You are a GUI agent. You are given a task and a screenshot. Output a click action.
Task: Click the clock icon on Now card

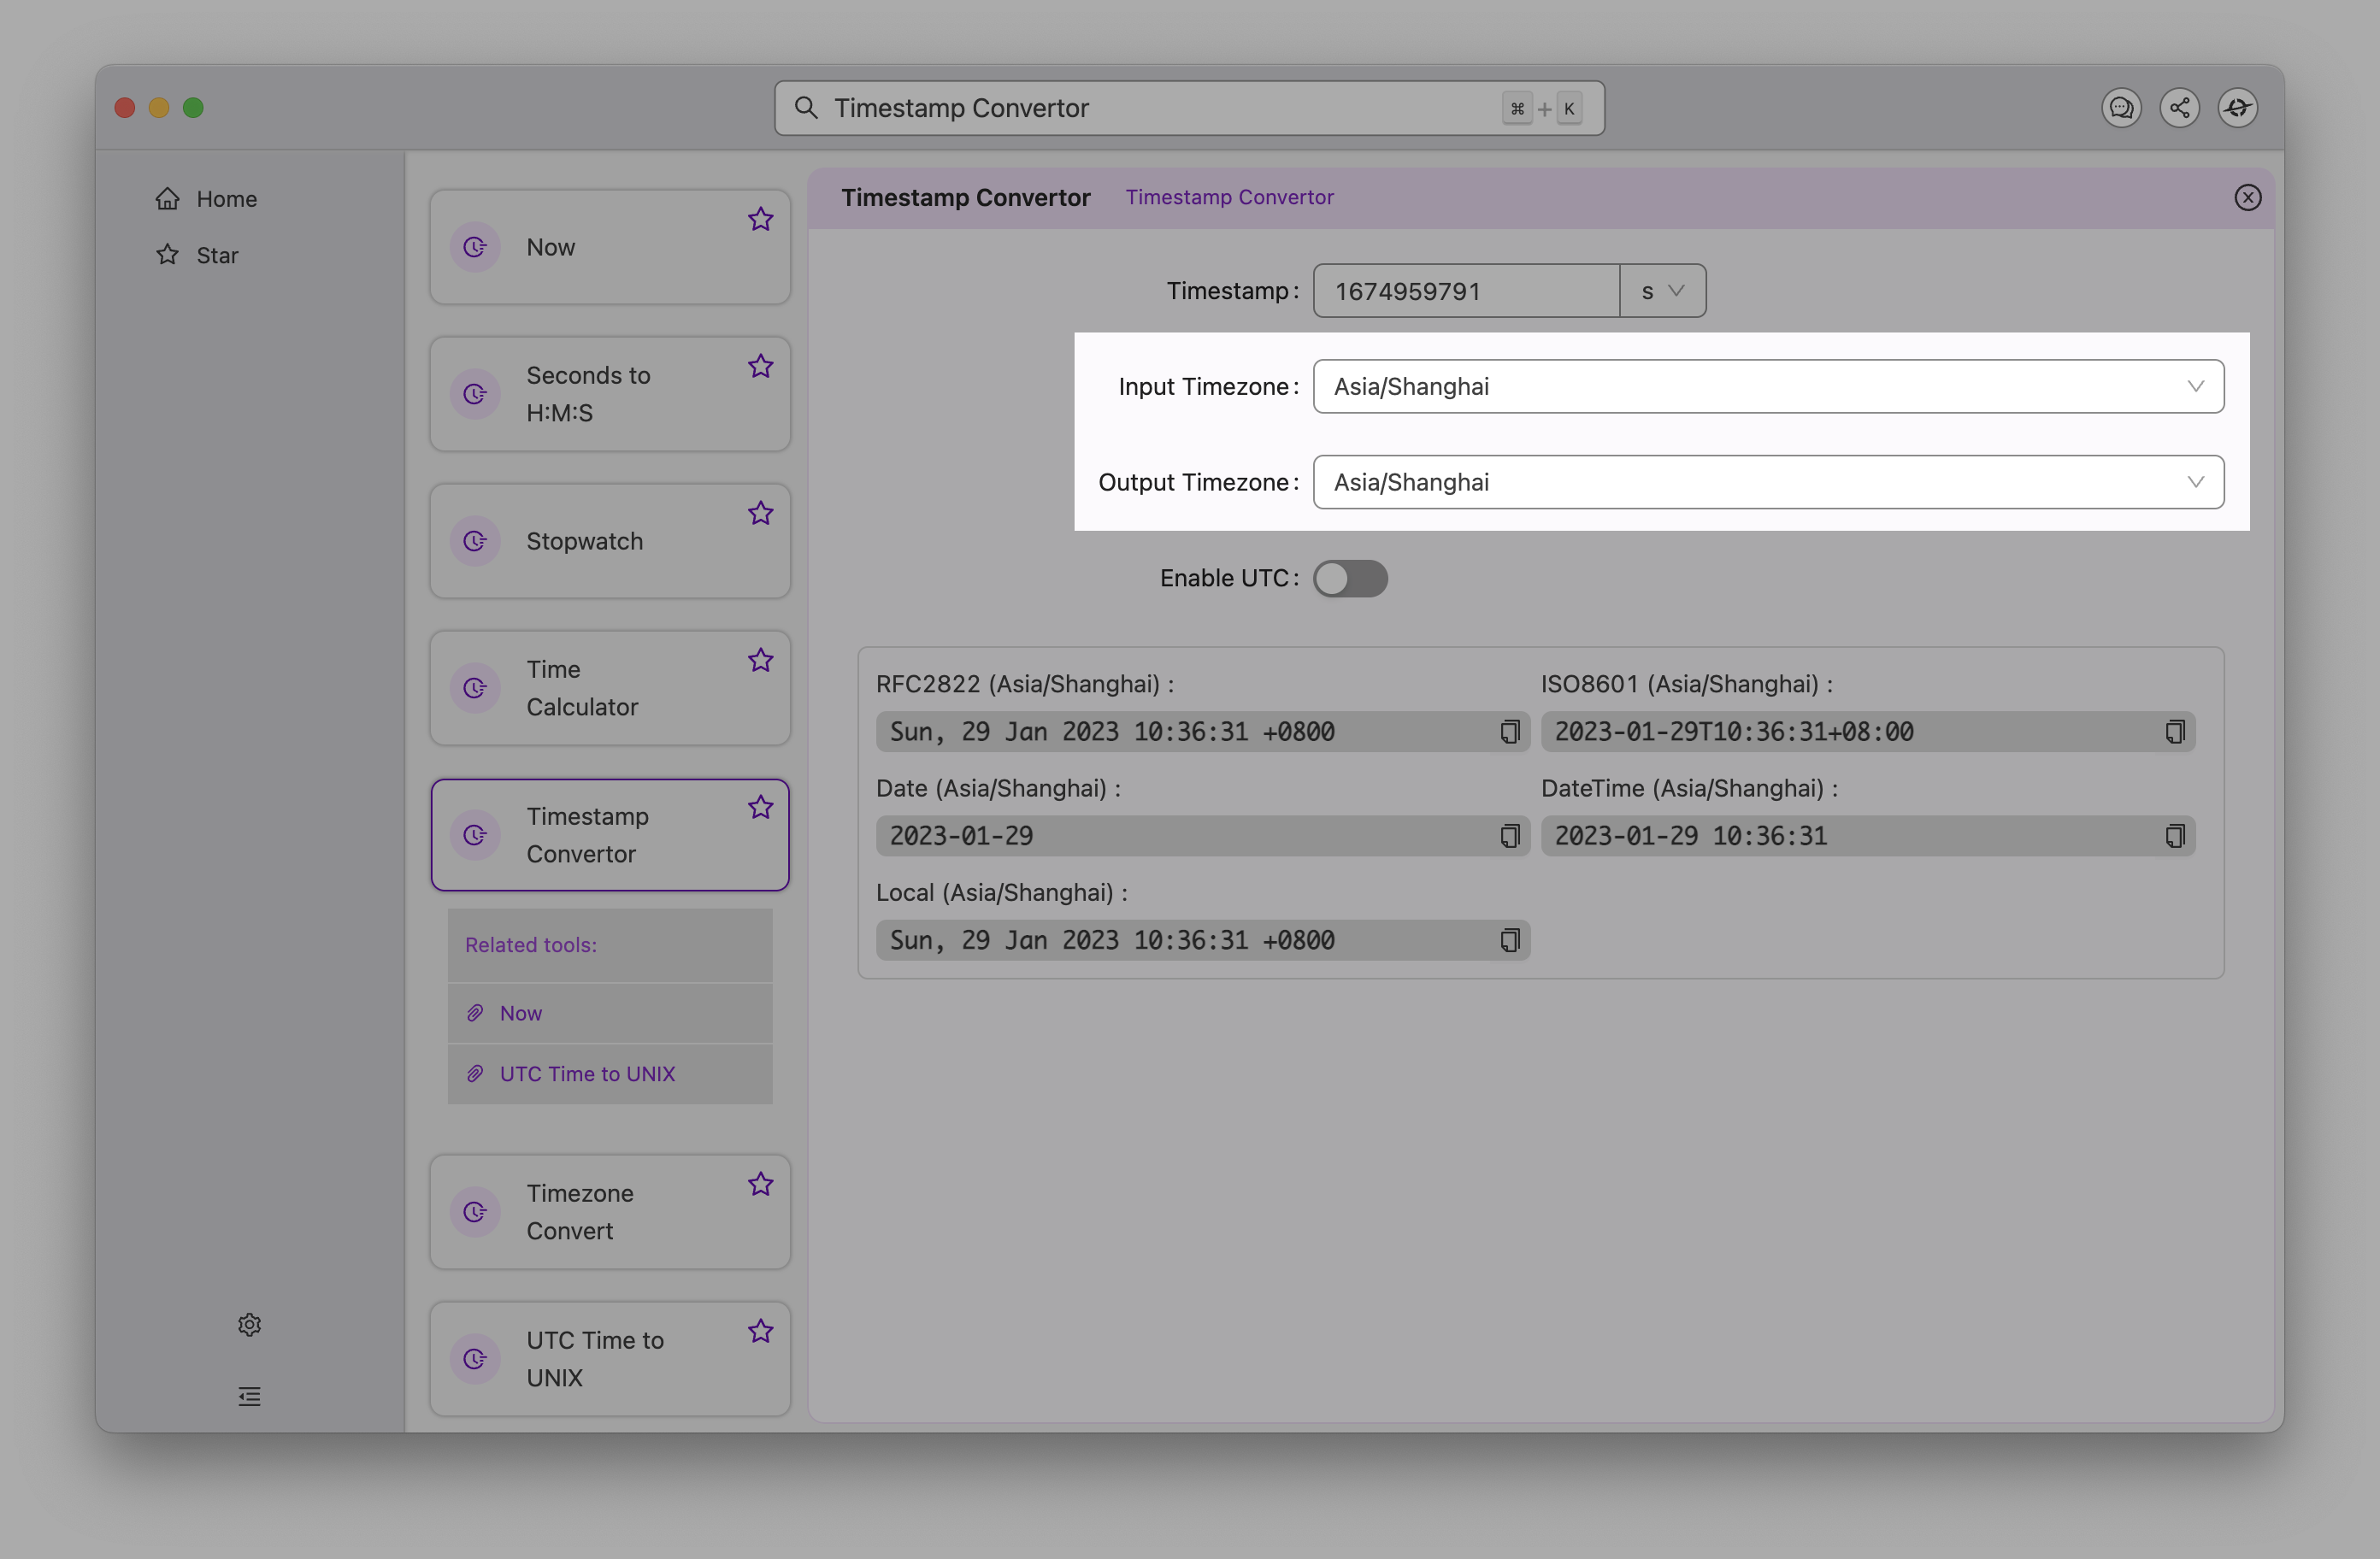pos(475,247)
